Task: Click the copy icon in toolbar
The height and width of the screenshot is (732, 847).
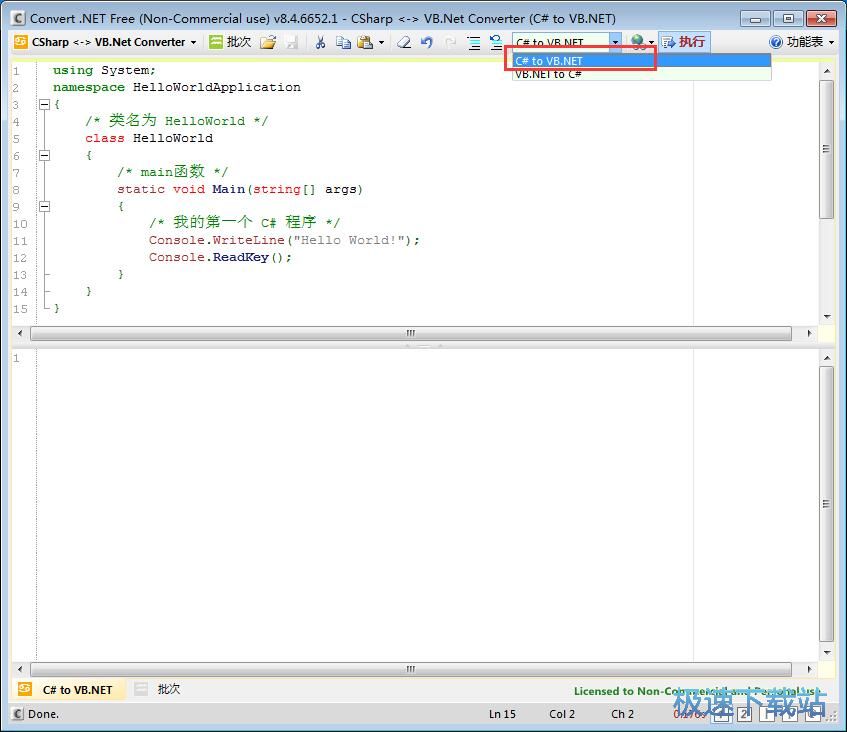Action: coord(343,42)
